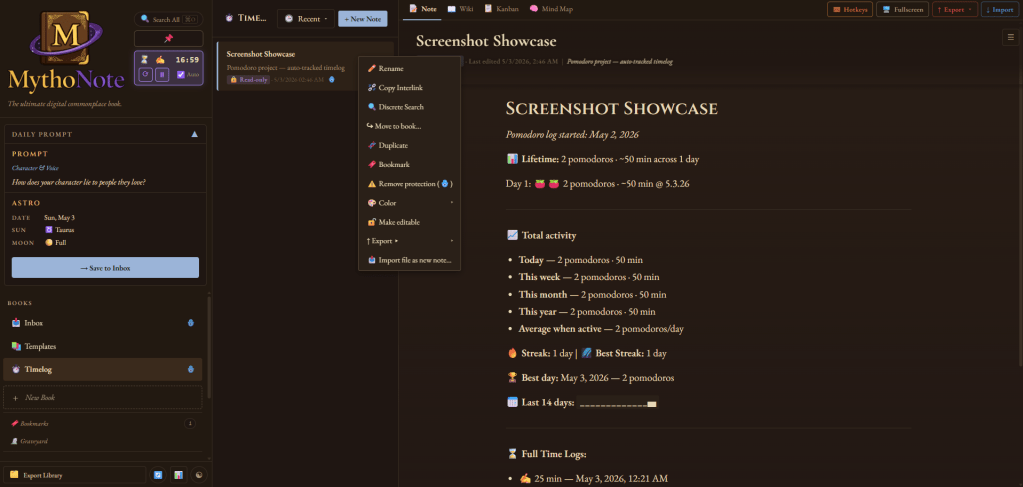The height and width of the screenshot is (487, 1023).
Task: Open the Recent sort dropdown
Action: coord(305,19)
